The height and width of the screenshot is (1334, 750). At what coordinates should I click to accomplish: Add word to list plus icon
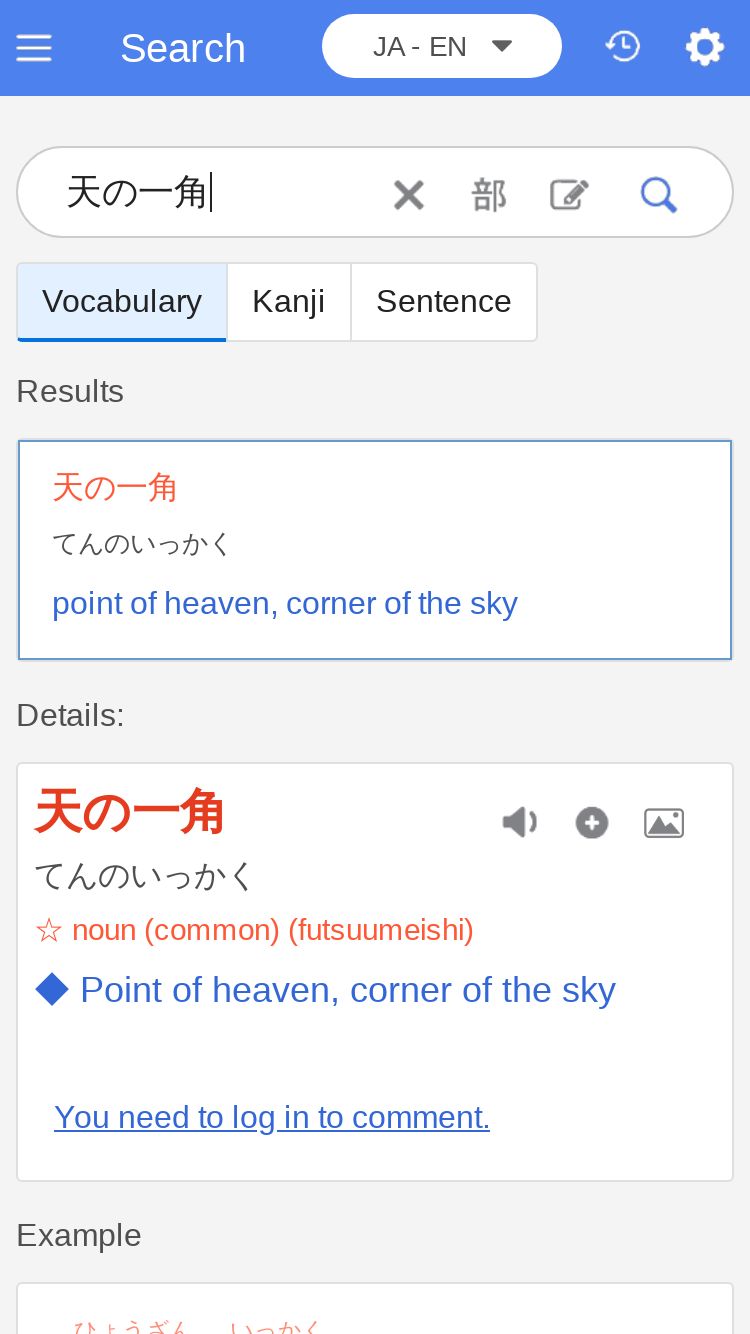point(592,823)
